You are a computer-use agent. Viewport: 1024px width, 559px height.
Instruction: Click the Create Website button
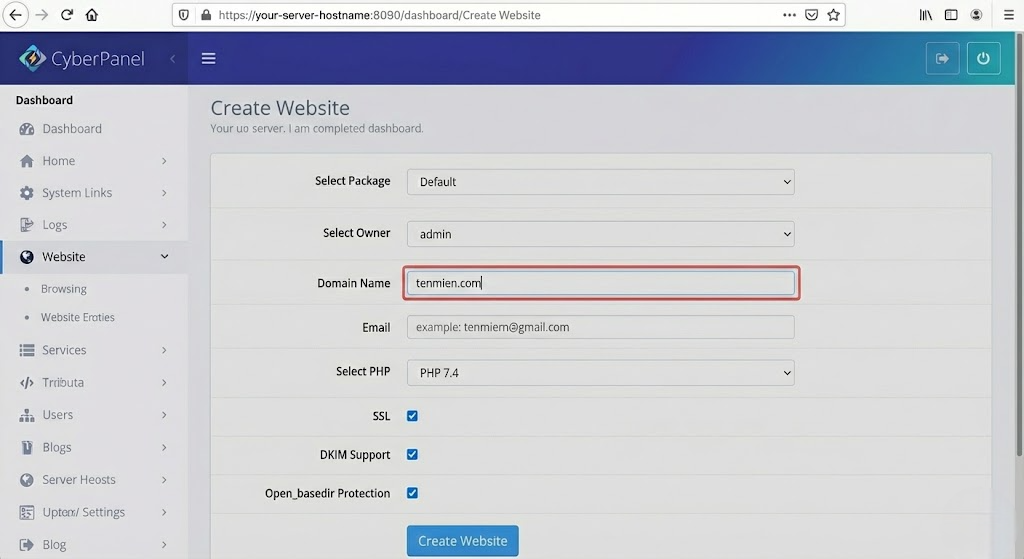point(462,541)
